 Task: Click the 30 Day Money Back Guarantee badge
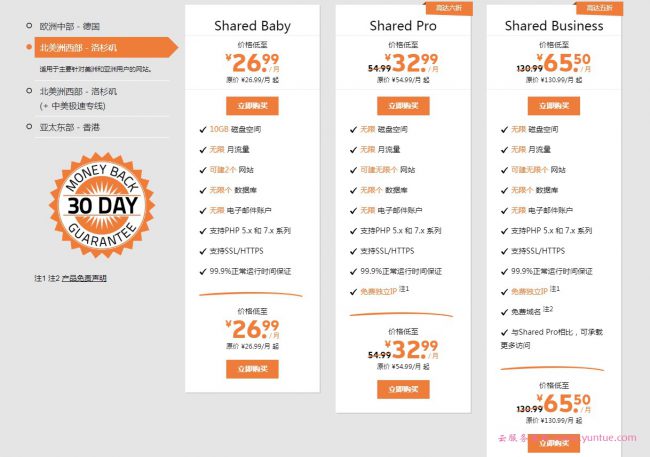[103, 205]
